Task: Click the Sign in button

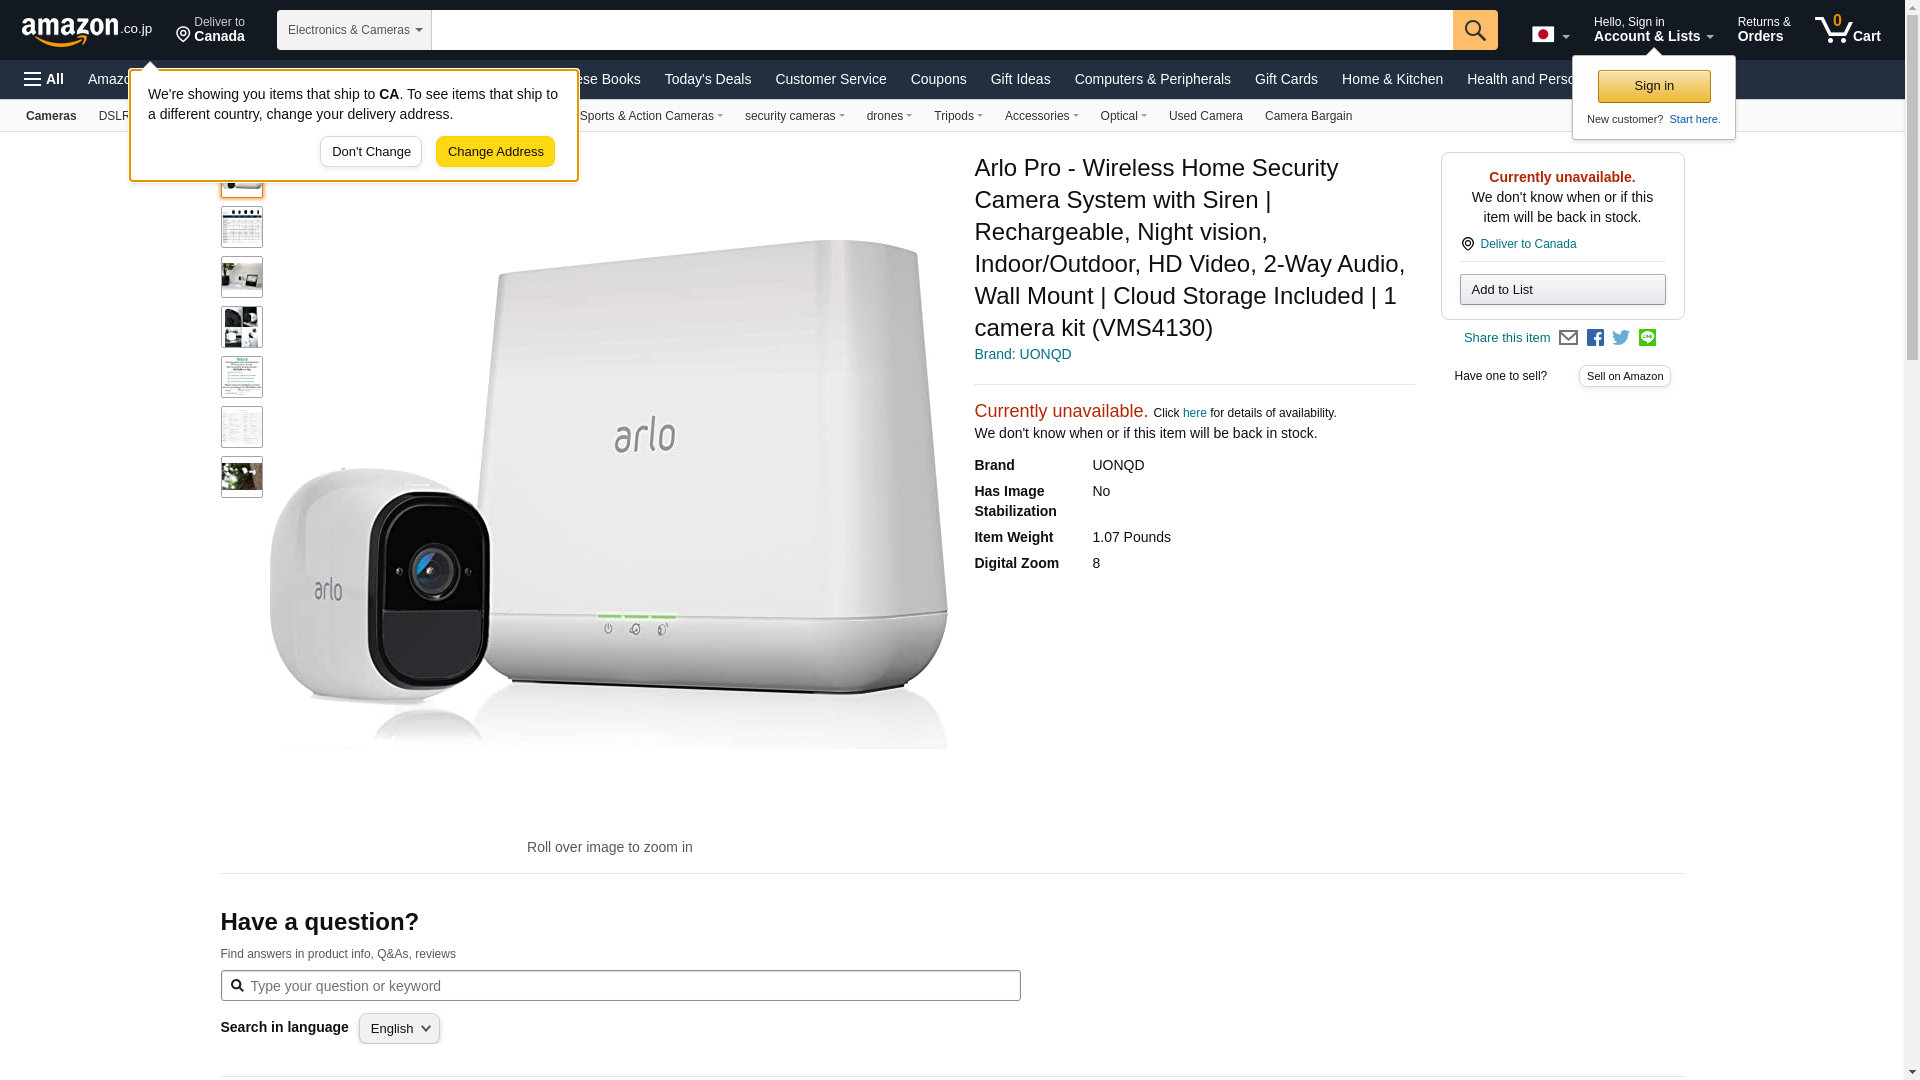Action: tap(1654, 86)
